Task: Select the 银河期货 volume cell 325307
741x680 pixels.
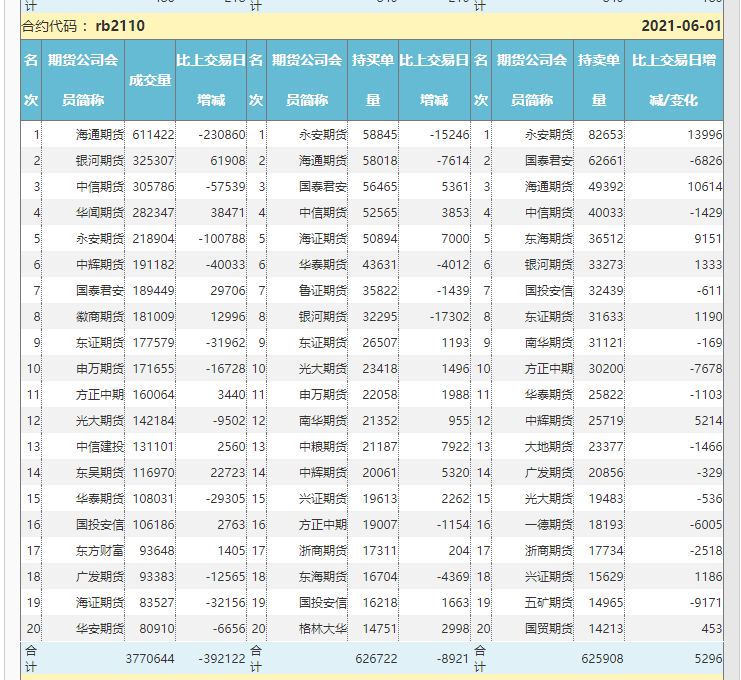Action: pyautogui.click(x=153, y=160)
